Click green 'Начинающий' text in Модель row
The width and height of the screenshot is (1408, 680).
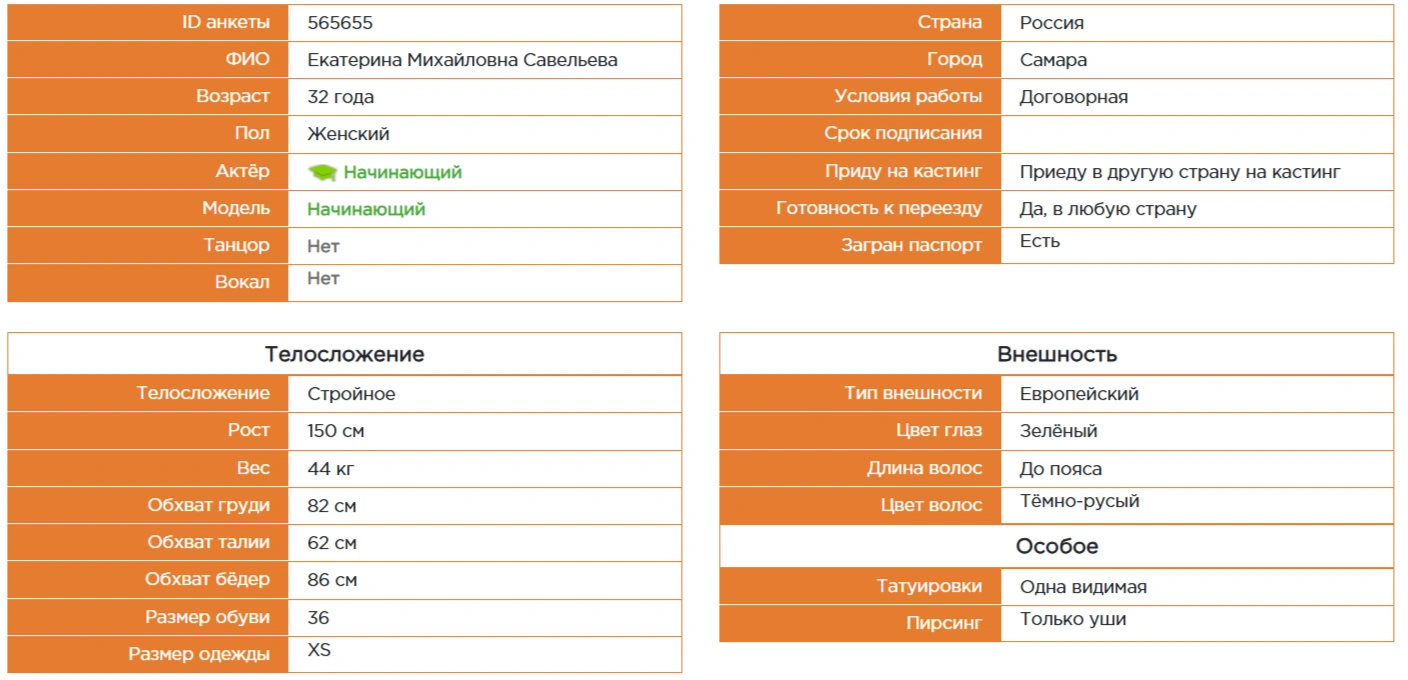pyautogui.click(x=366, y=209)
